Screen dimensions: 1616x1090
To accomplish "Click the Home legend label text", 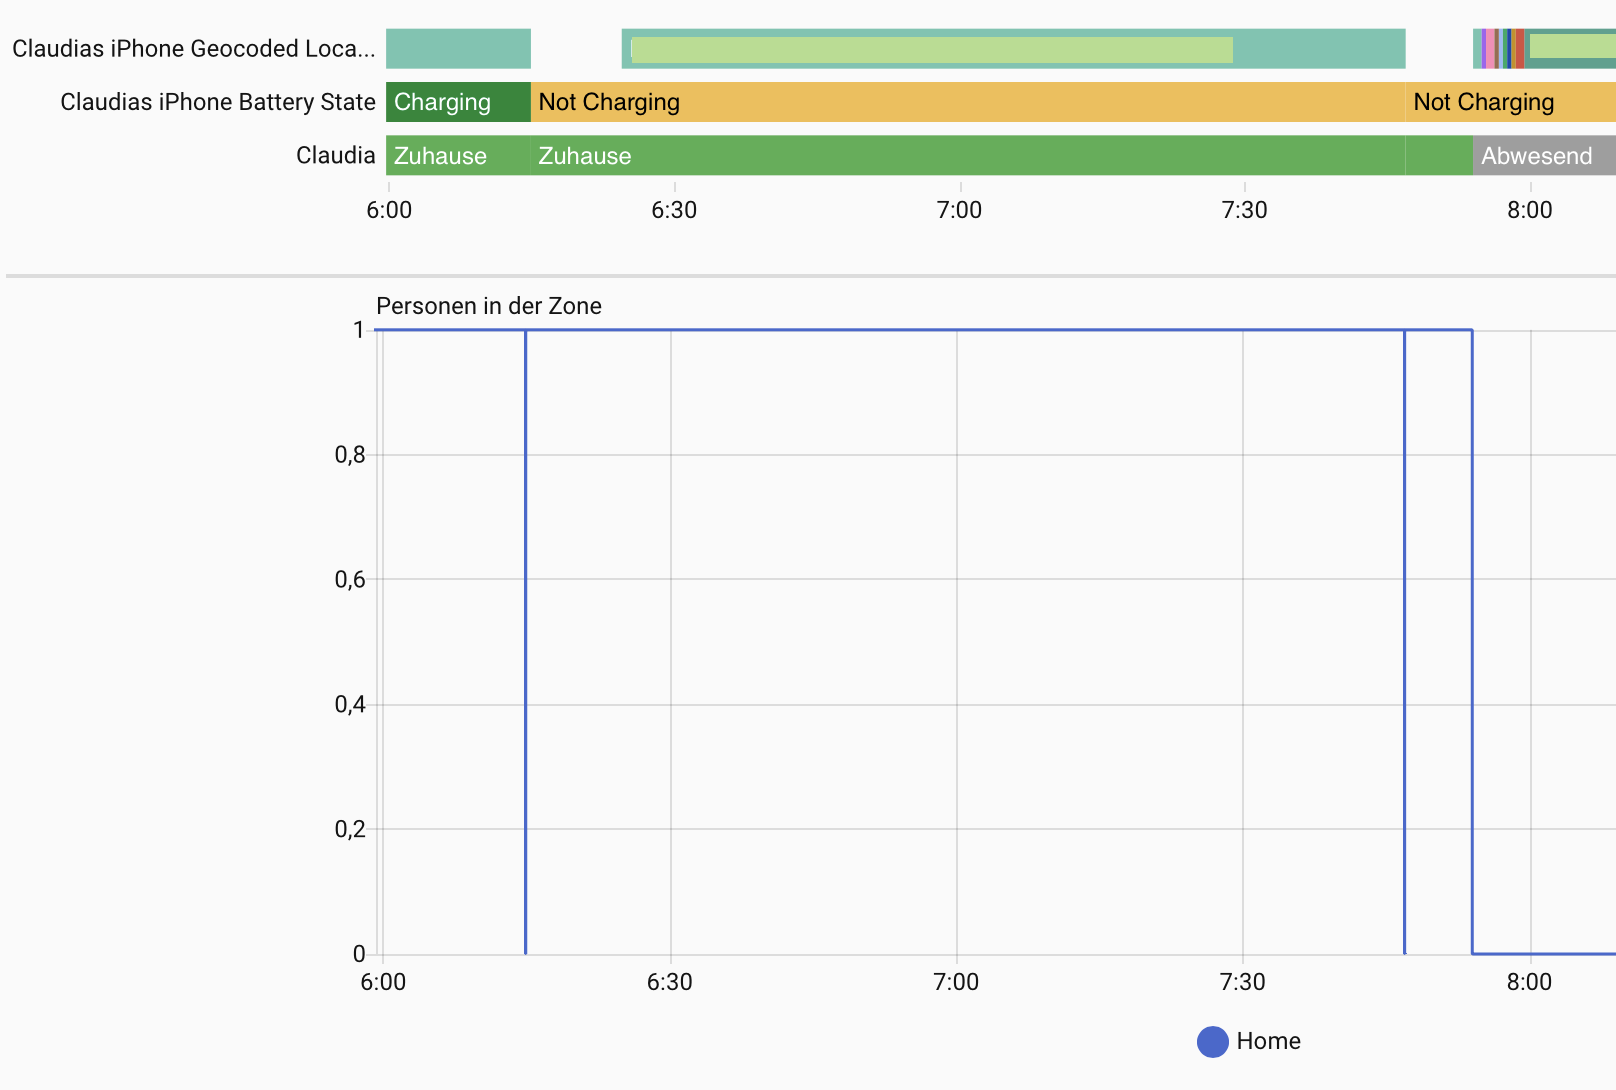I will pyautogui.click(x=1268, y=1042).
